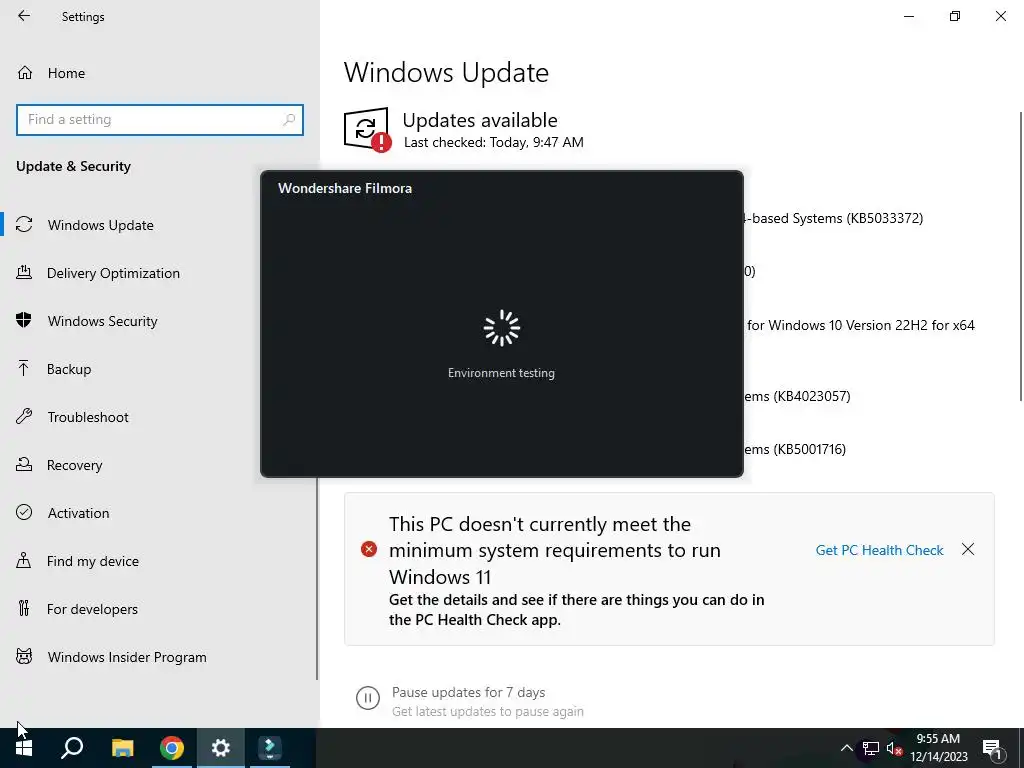This screenshot has width=1024, height=768.
Task: Open Recovery settings
Action: pos(74,465)
